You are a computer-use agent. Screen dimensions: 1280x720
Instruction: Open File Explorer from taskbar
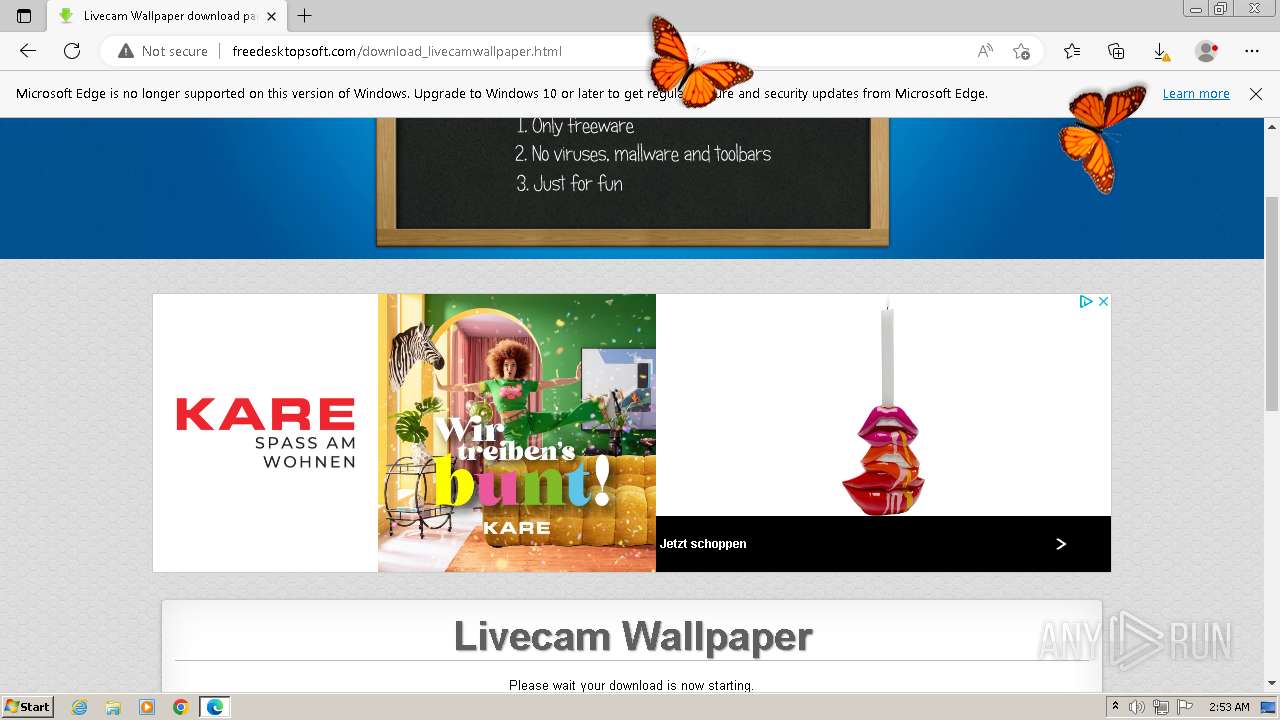[x=113, y=707]
